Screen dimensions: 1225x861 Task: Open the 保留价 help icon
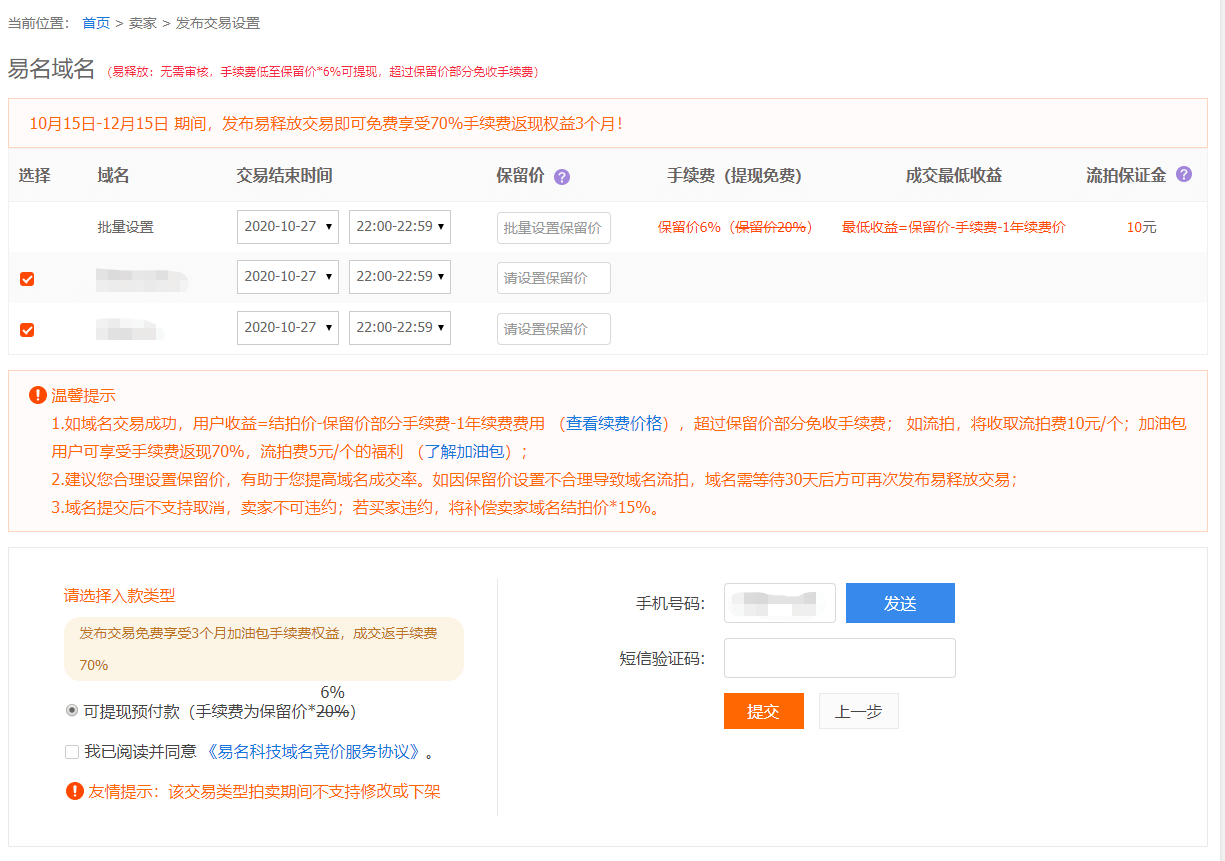pos(561,177)
